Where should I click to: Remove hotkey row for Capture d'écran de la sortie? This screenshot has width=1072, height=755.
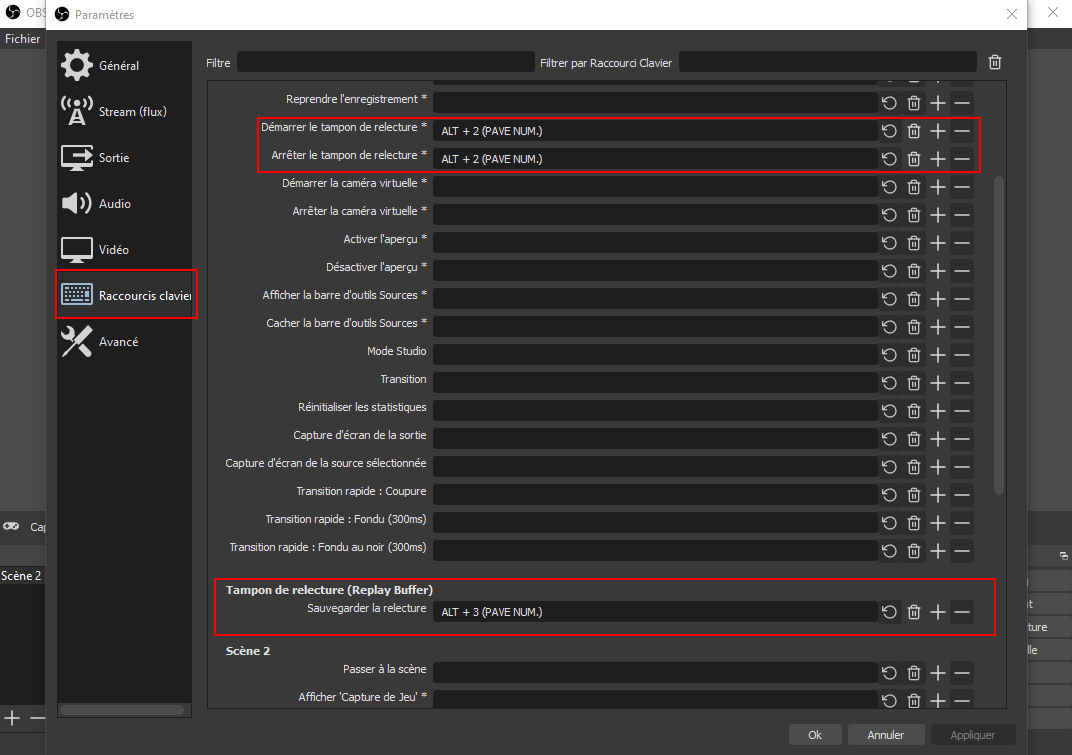pyautogui.click(x=962, y=440)
